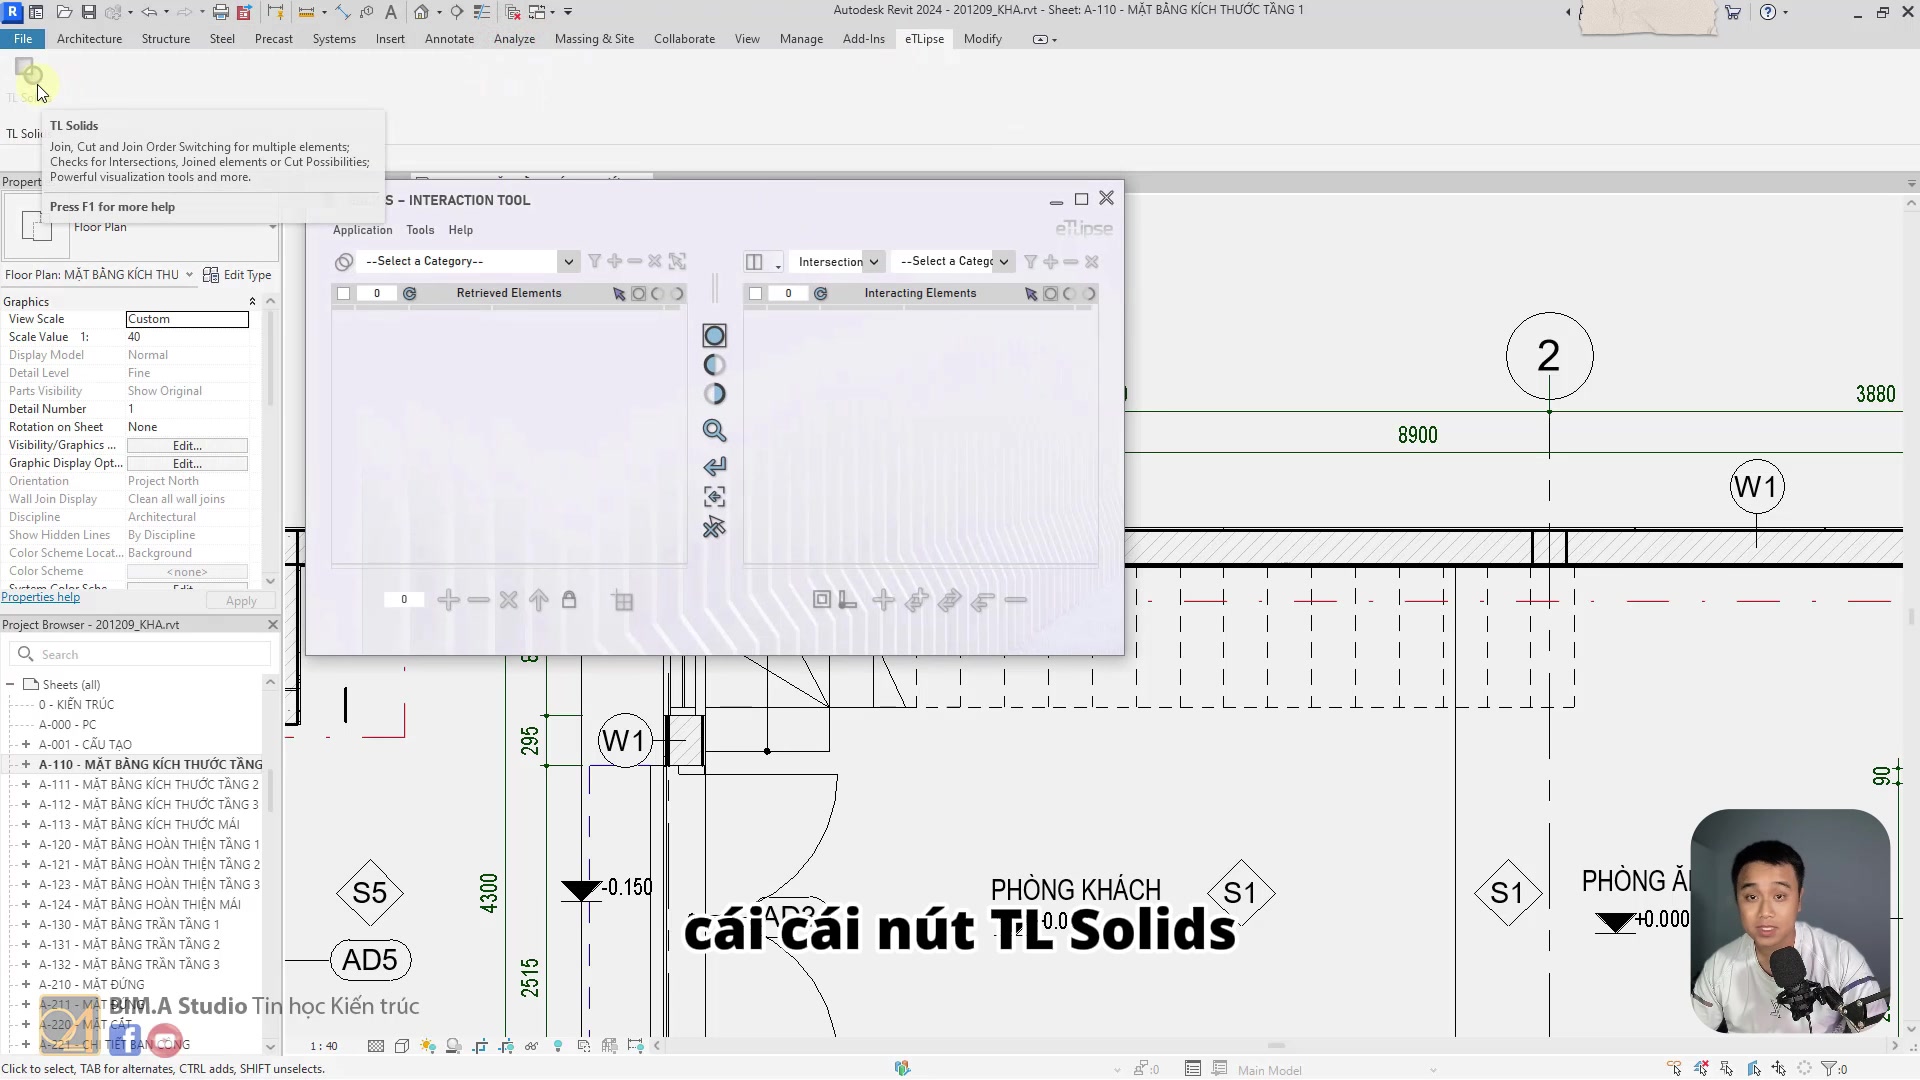
Task: Click the left-half circle visualization icon
Action: [x=714, y=365]
